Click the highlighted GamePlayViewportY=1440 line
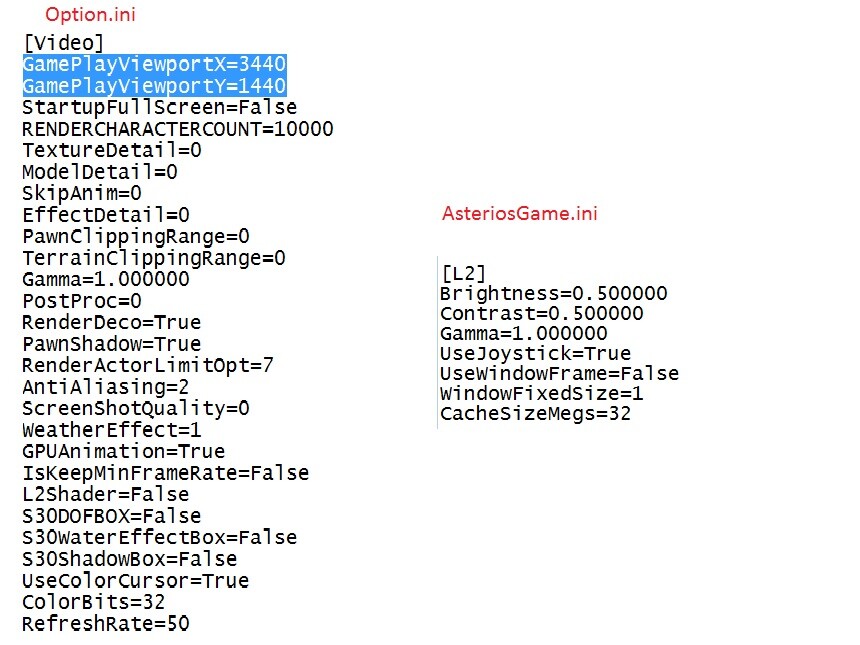 coord(154,86)
